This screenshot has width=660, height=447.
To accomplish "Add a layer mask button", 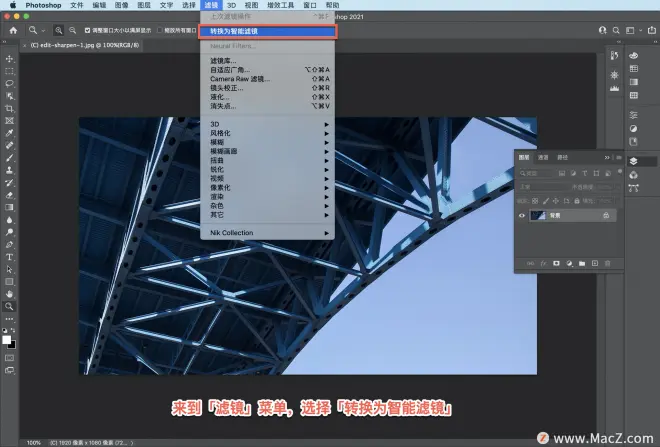I will (x=556, y=263).
